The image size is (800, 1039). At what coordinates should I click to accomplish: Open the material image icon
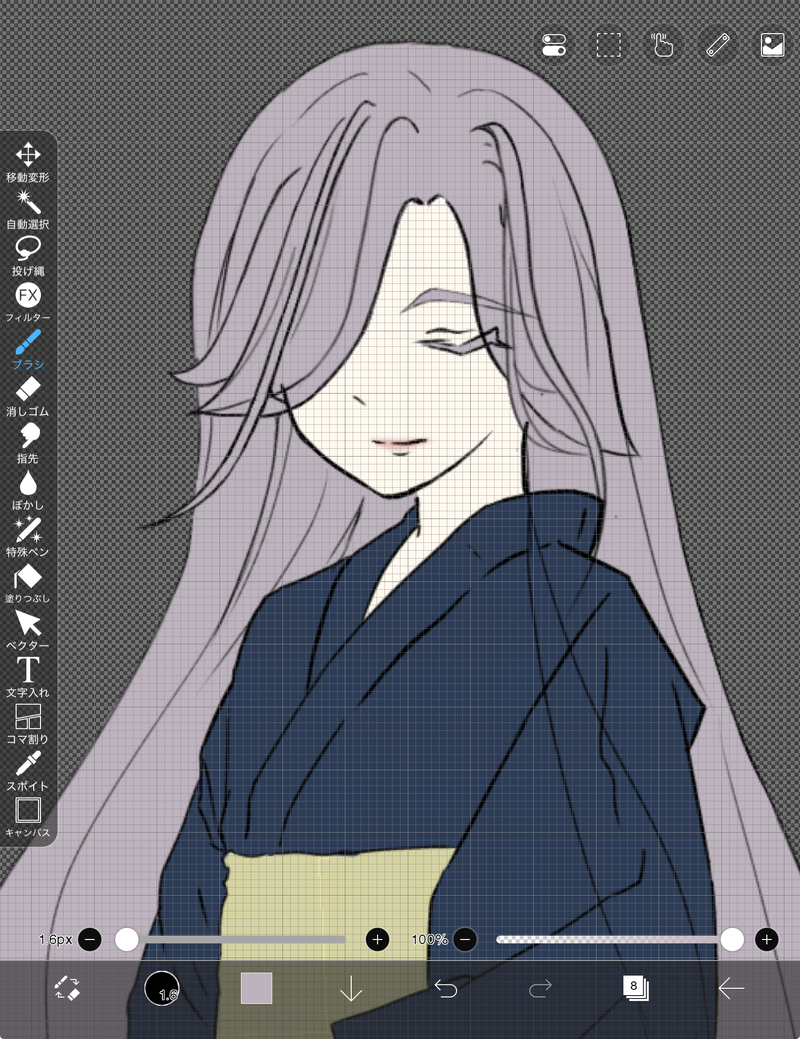773,45
